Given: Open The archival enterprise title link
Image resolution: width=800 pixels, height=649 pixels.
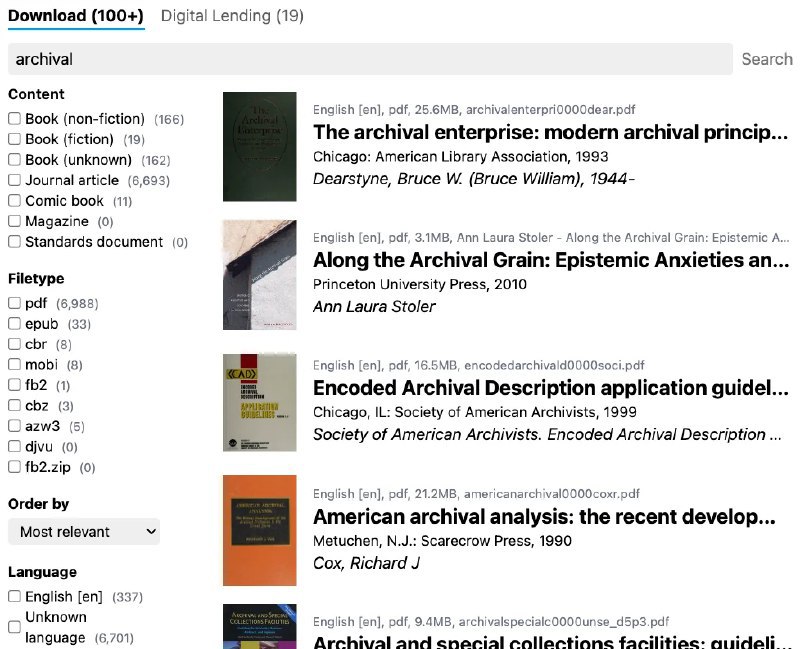Looking at the screenshot, I should point(550,133).
